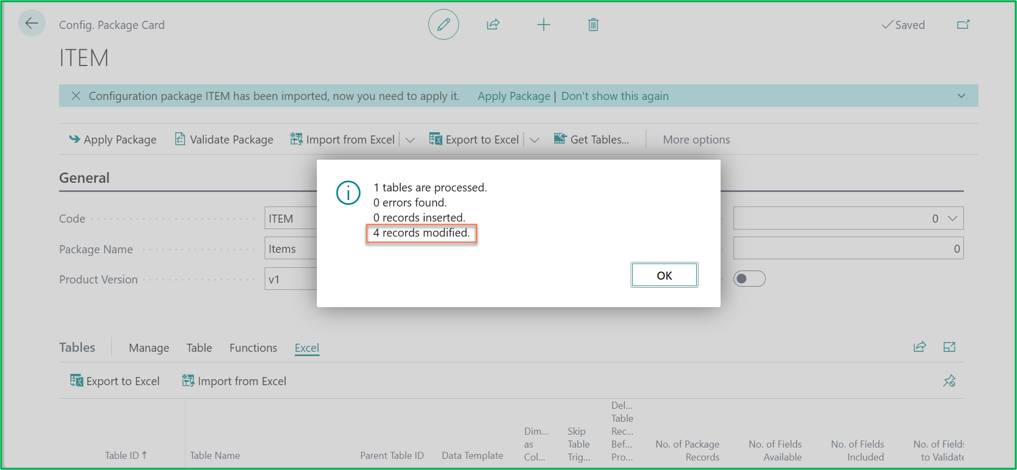
Task: Click the Product Version field
Action: 291,279
